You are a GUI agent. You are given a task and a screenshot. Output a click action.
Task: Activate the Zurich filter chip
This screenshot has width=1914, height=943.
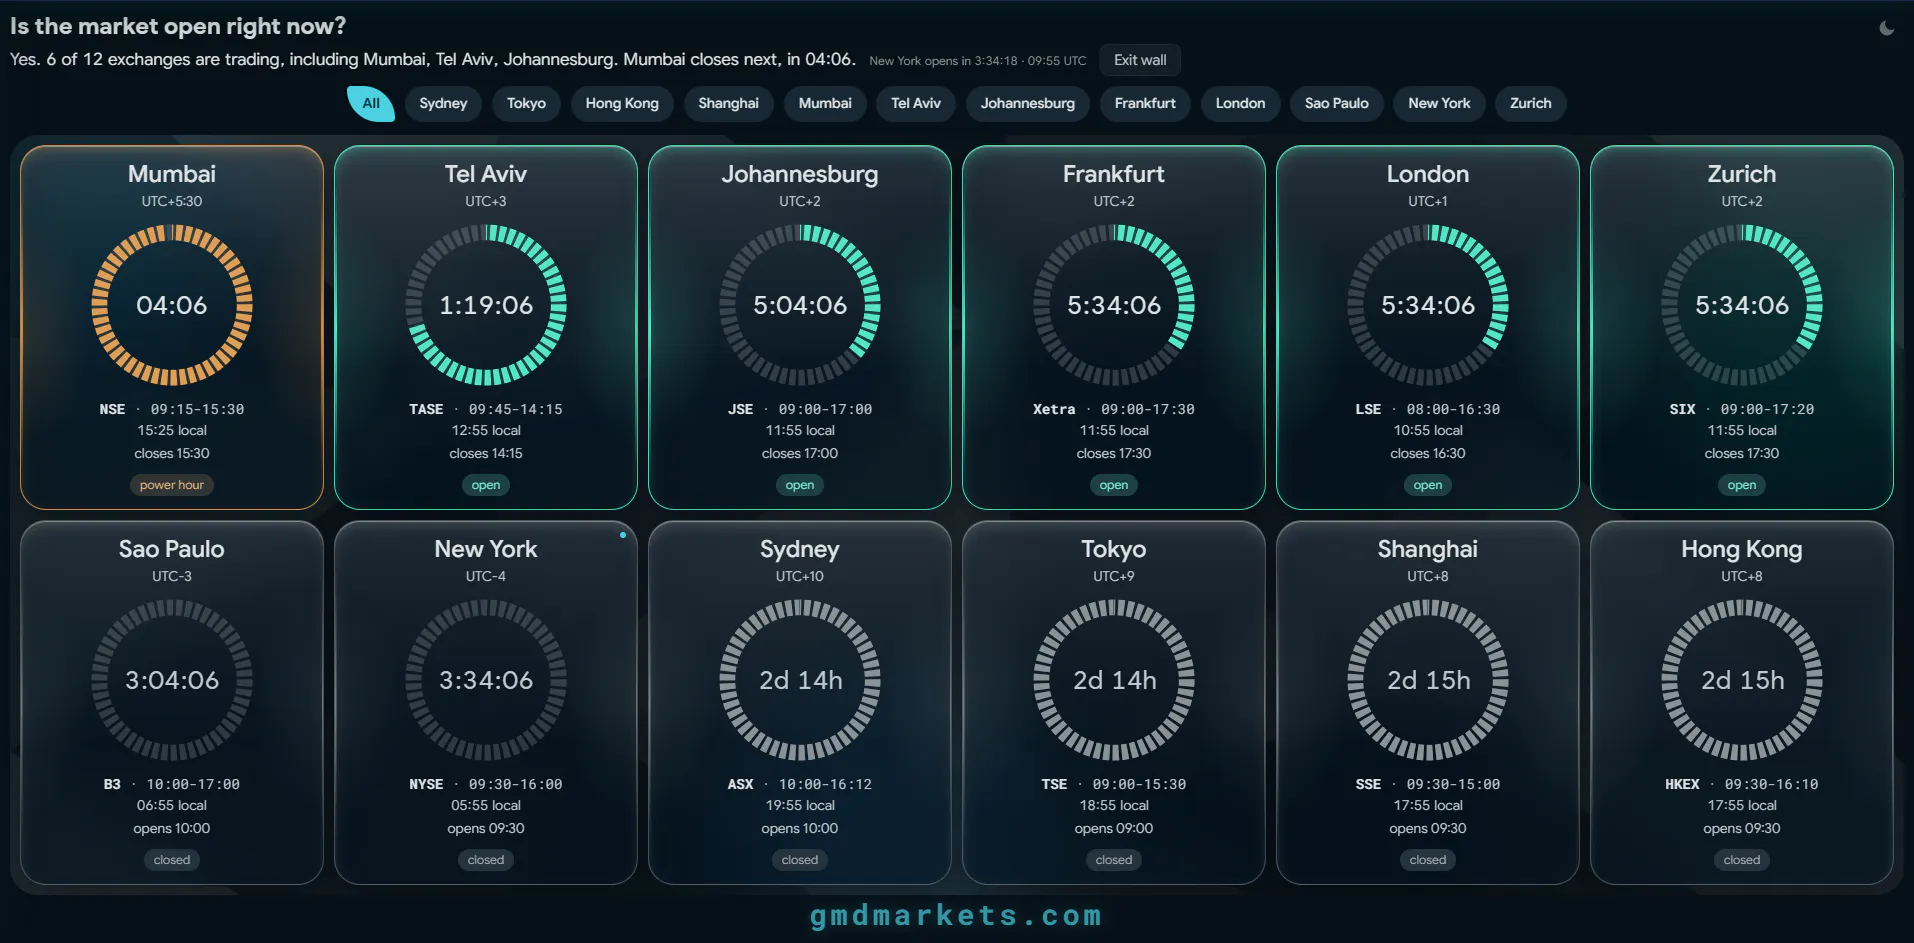pyautogui.click(x=1530, y=103)
